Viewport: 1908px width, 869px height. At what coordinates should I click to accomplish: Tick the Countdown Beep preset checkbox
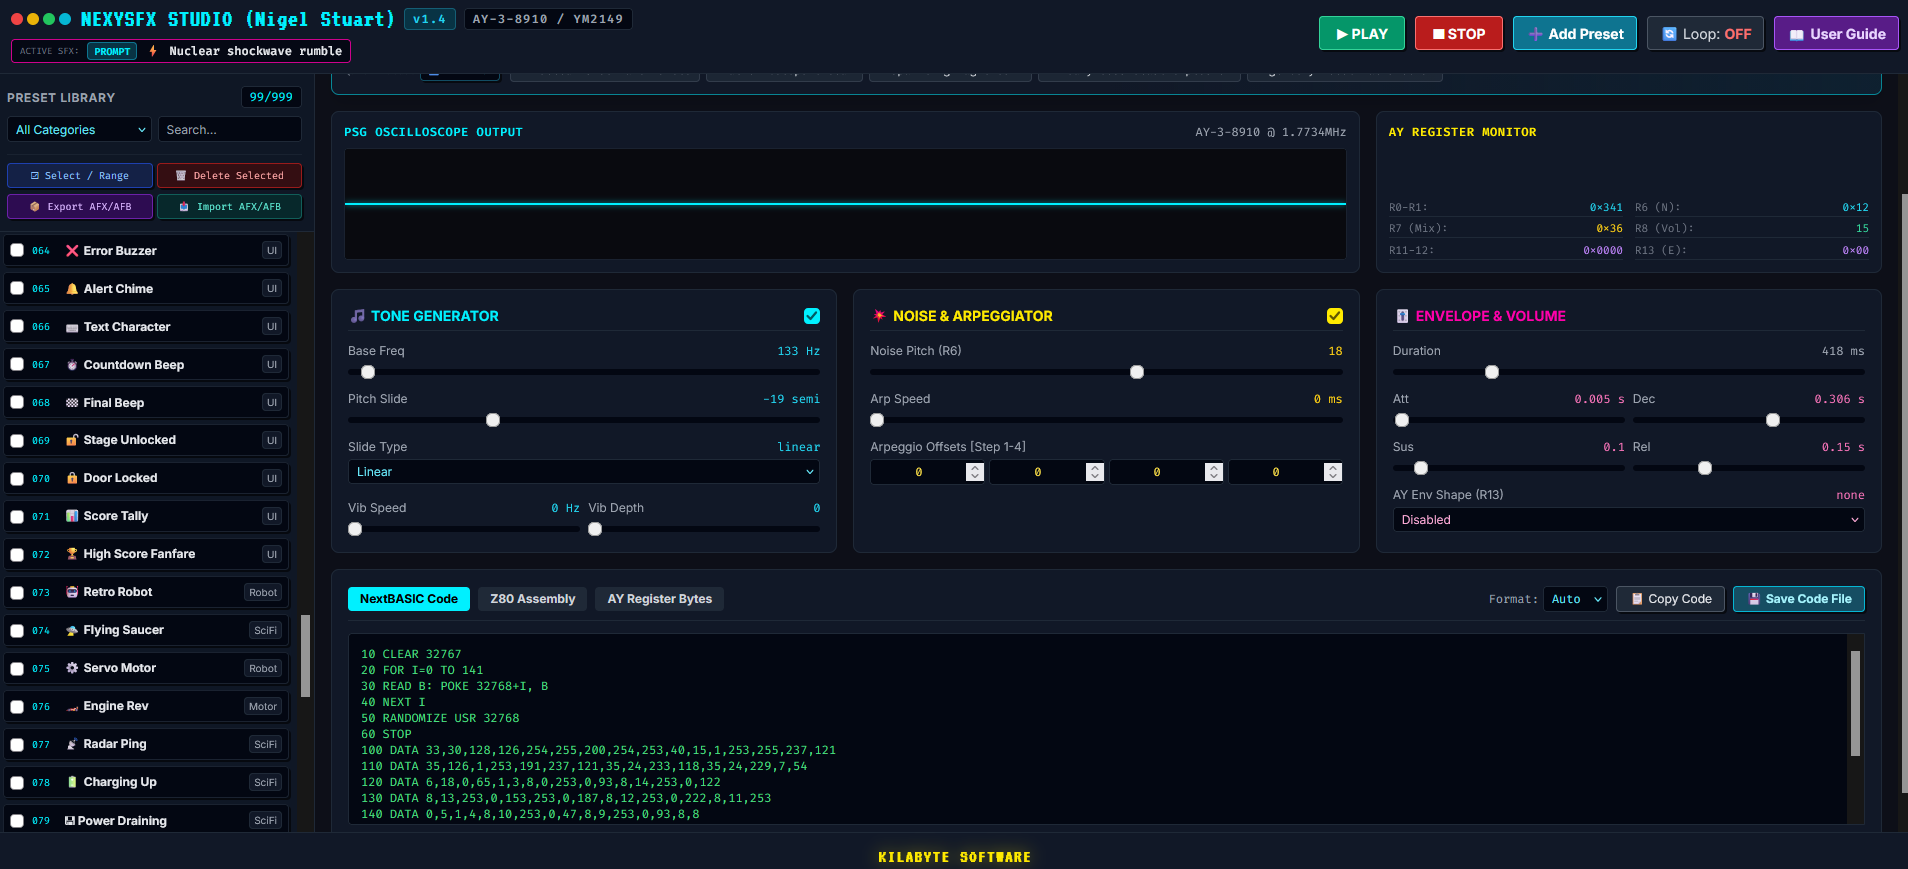[17, 364]
